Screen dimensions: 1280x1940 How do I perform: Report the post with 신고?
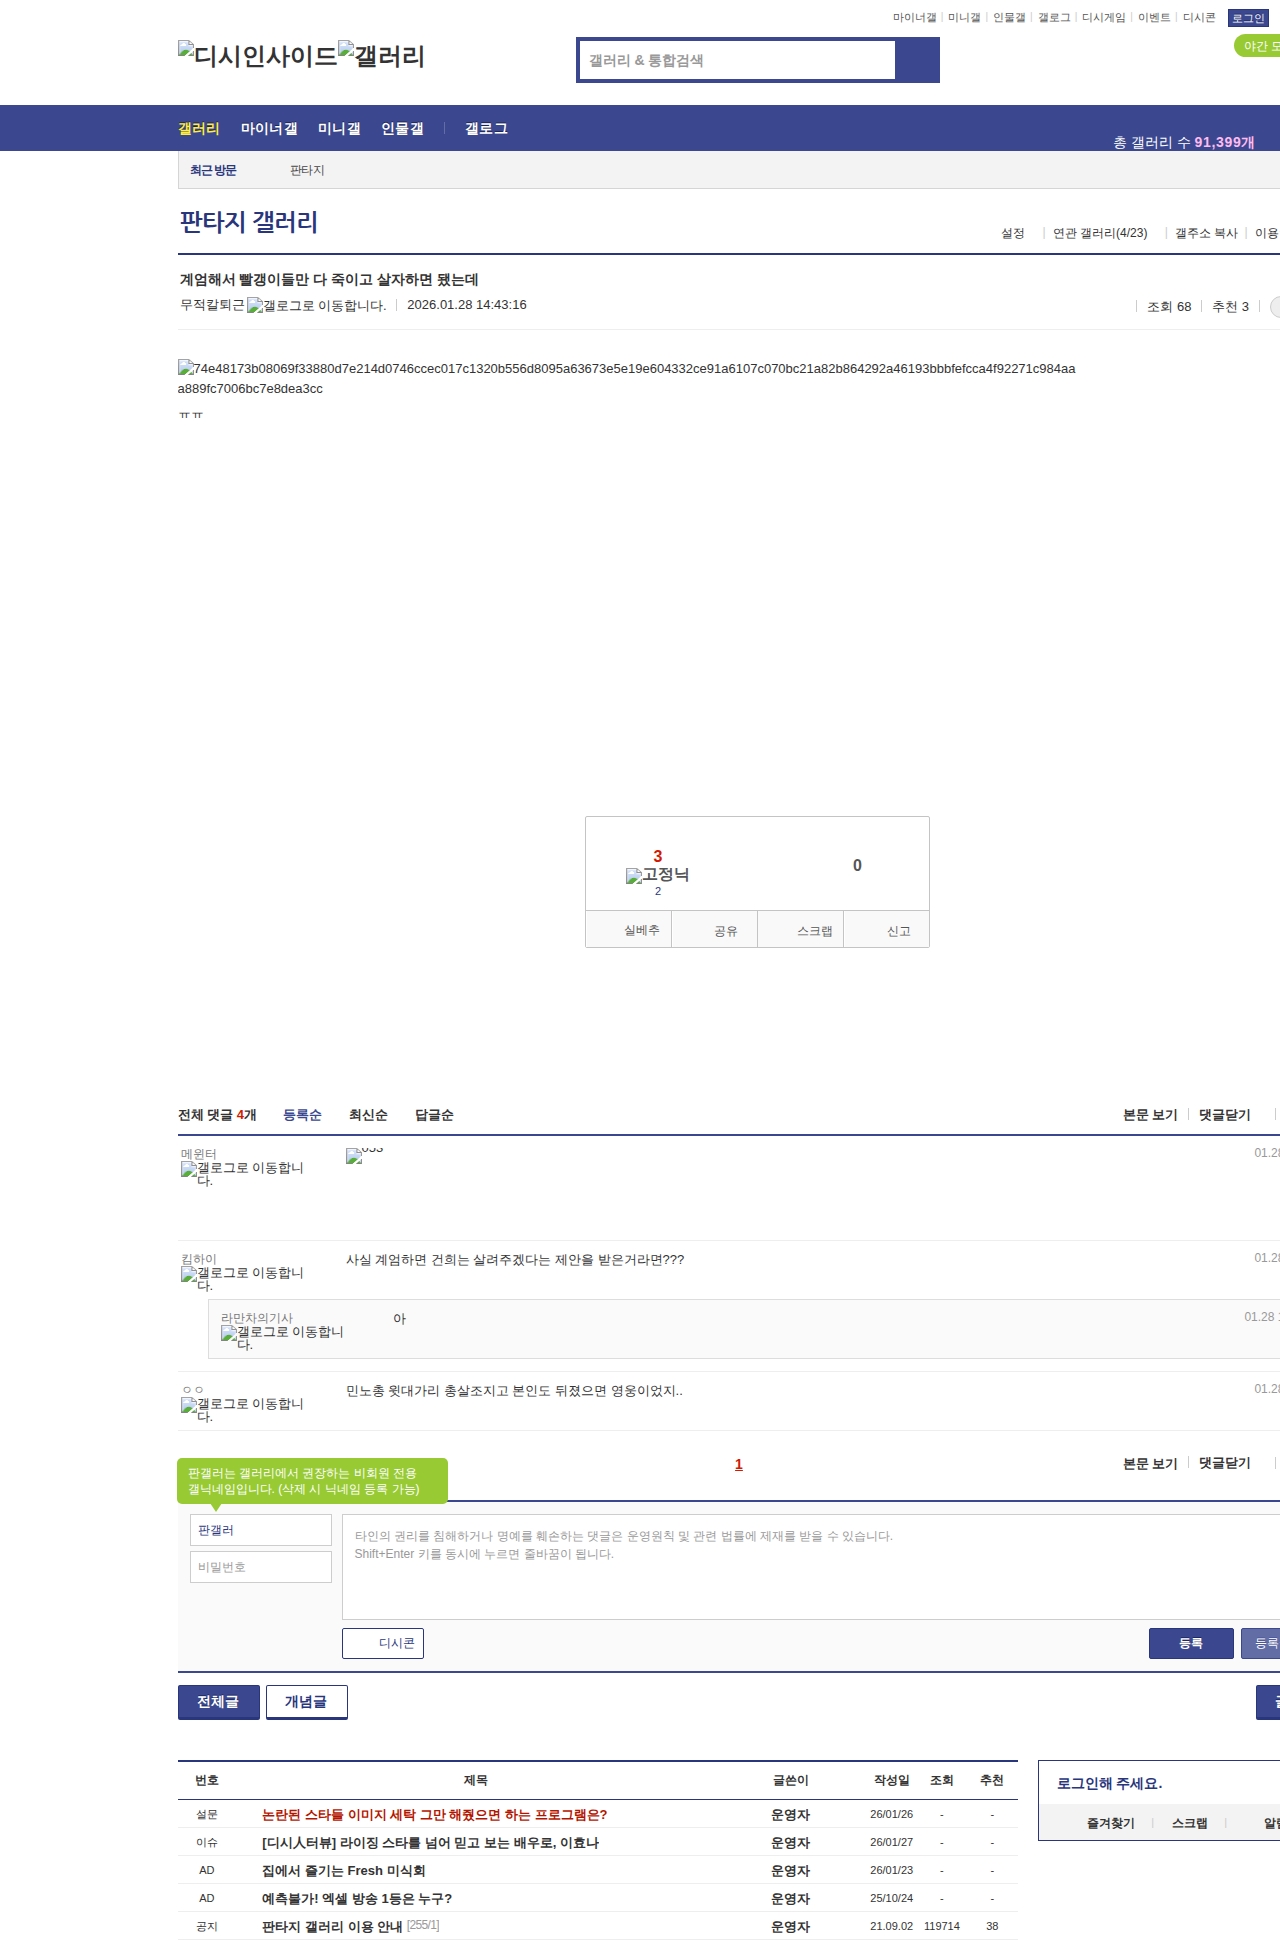[887, 930]
